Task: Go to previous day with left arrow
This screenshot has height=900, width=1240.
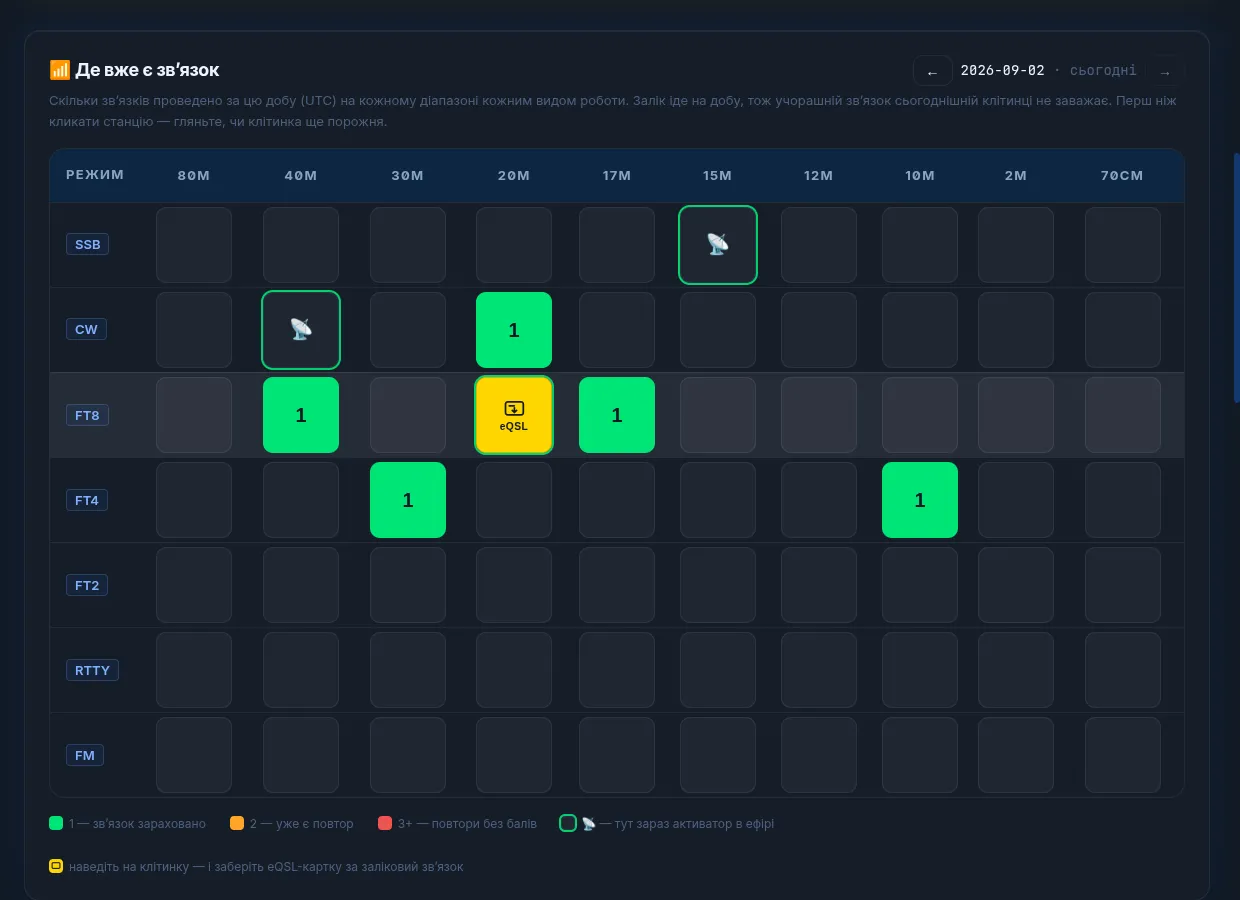Action: coord(932,71)
